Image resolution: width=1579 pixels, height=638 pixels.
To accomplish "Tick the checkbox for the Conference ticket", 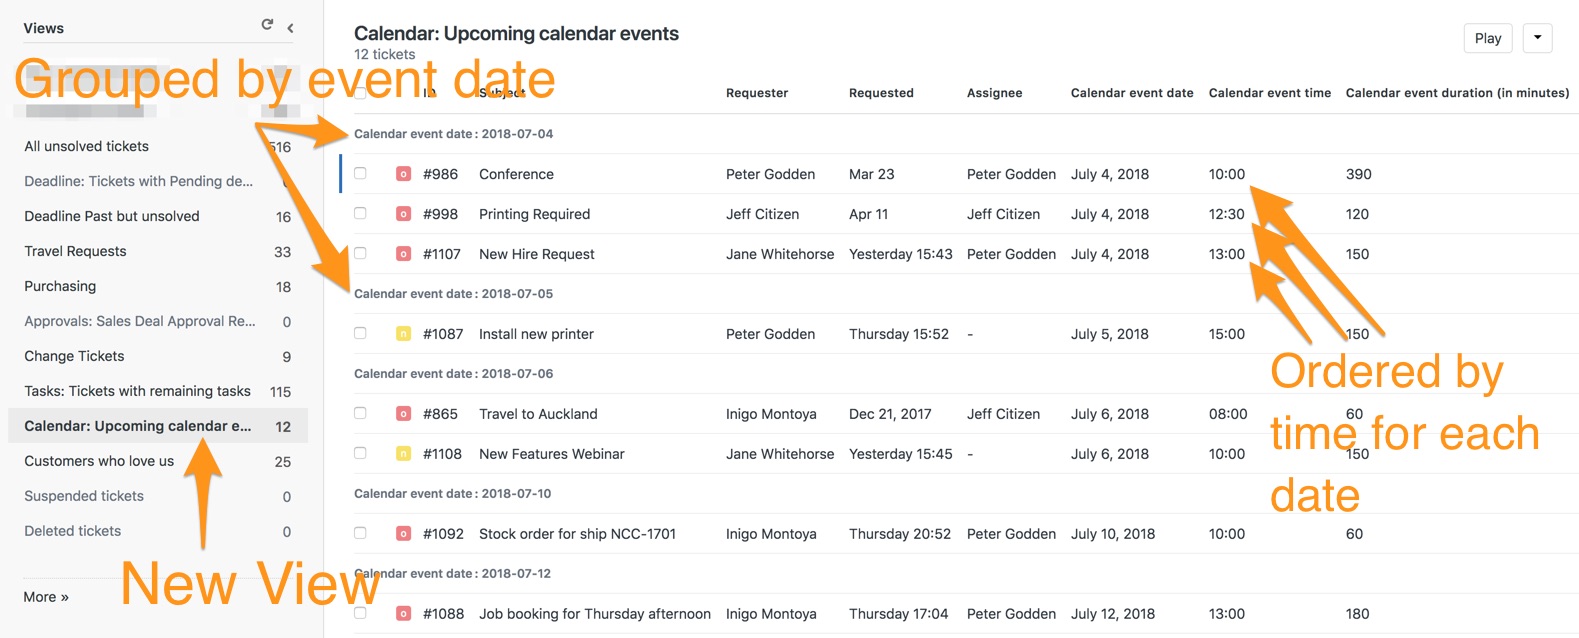I will click(360, 173).
